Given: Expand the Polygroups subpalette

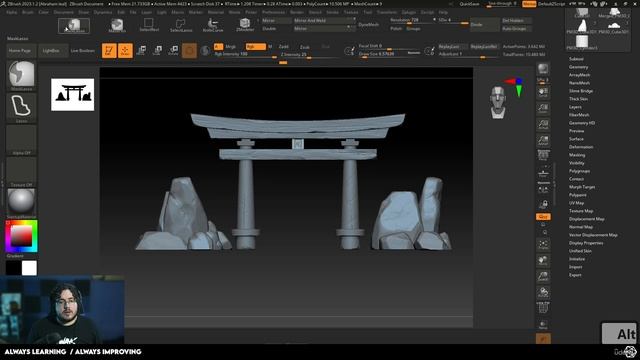Looking at the screenshot, I should click(579, 171).
